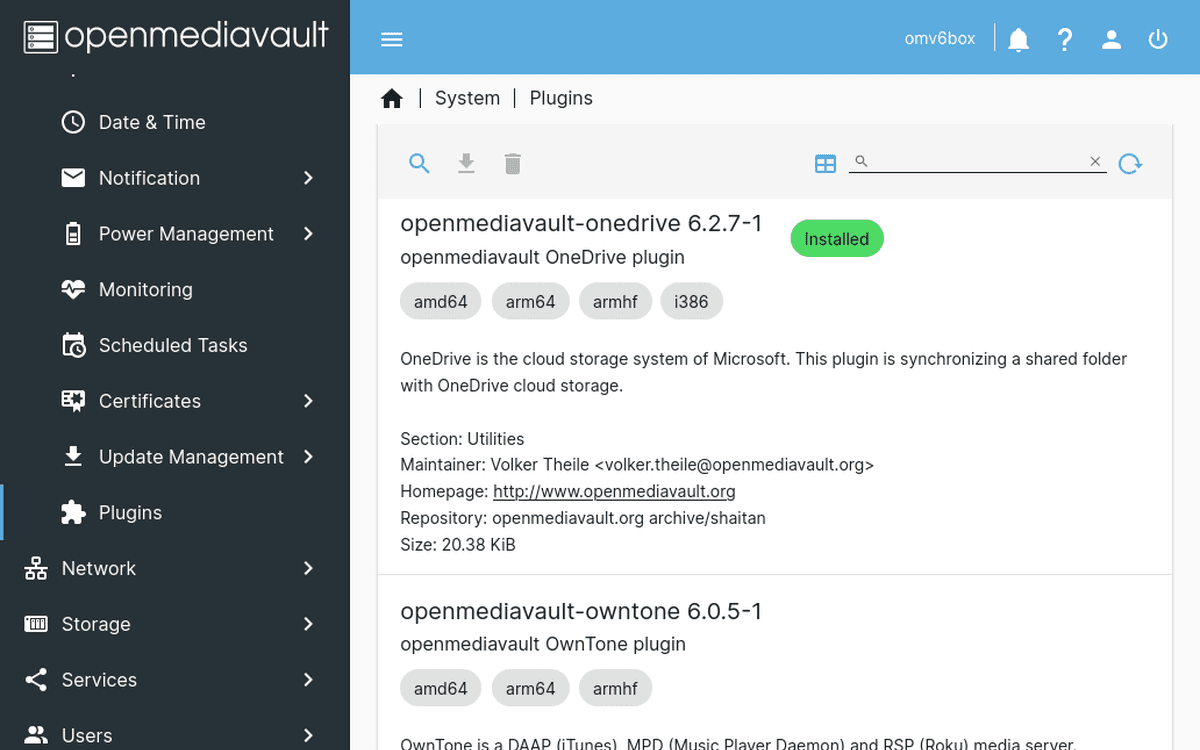Screen dimensions: 1200x750
Task: Click the Storage drive icon
Action: coord(36,624)
